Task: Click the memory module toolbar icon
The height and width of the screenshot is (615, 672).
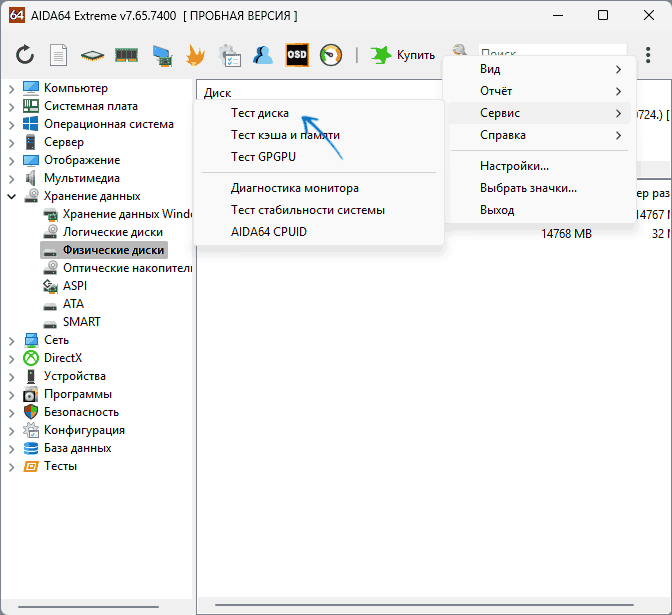Action: pos(126,55)
